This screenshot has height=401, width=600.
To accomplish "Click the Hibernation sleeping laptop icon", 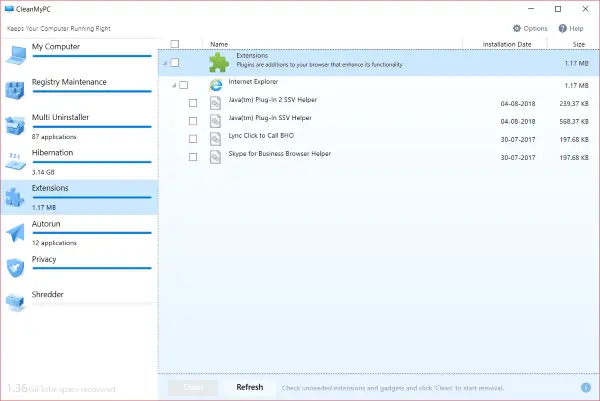I will [x=15, y=161].
